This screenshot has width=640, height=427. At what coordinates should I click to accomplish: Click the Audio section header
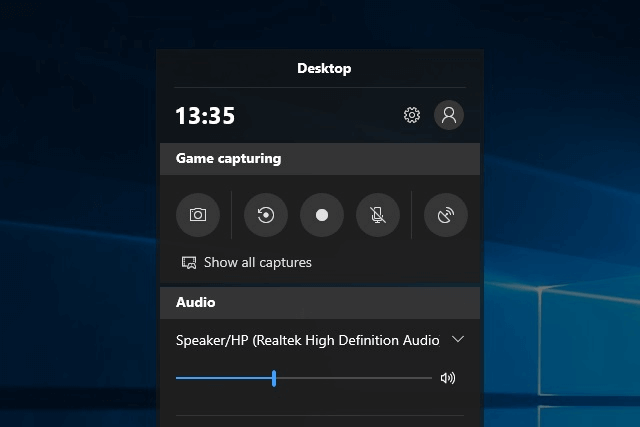coord(320,302)
